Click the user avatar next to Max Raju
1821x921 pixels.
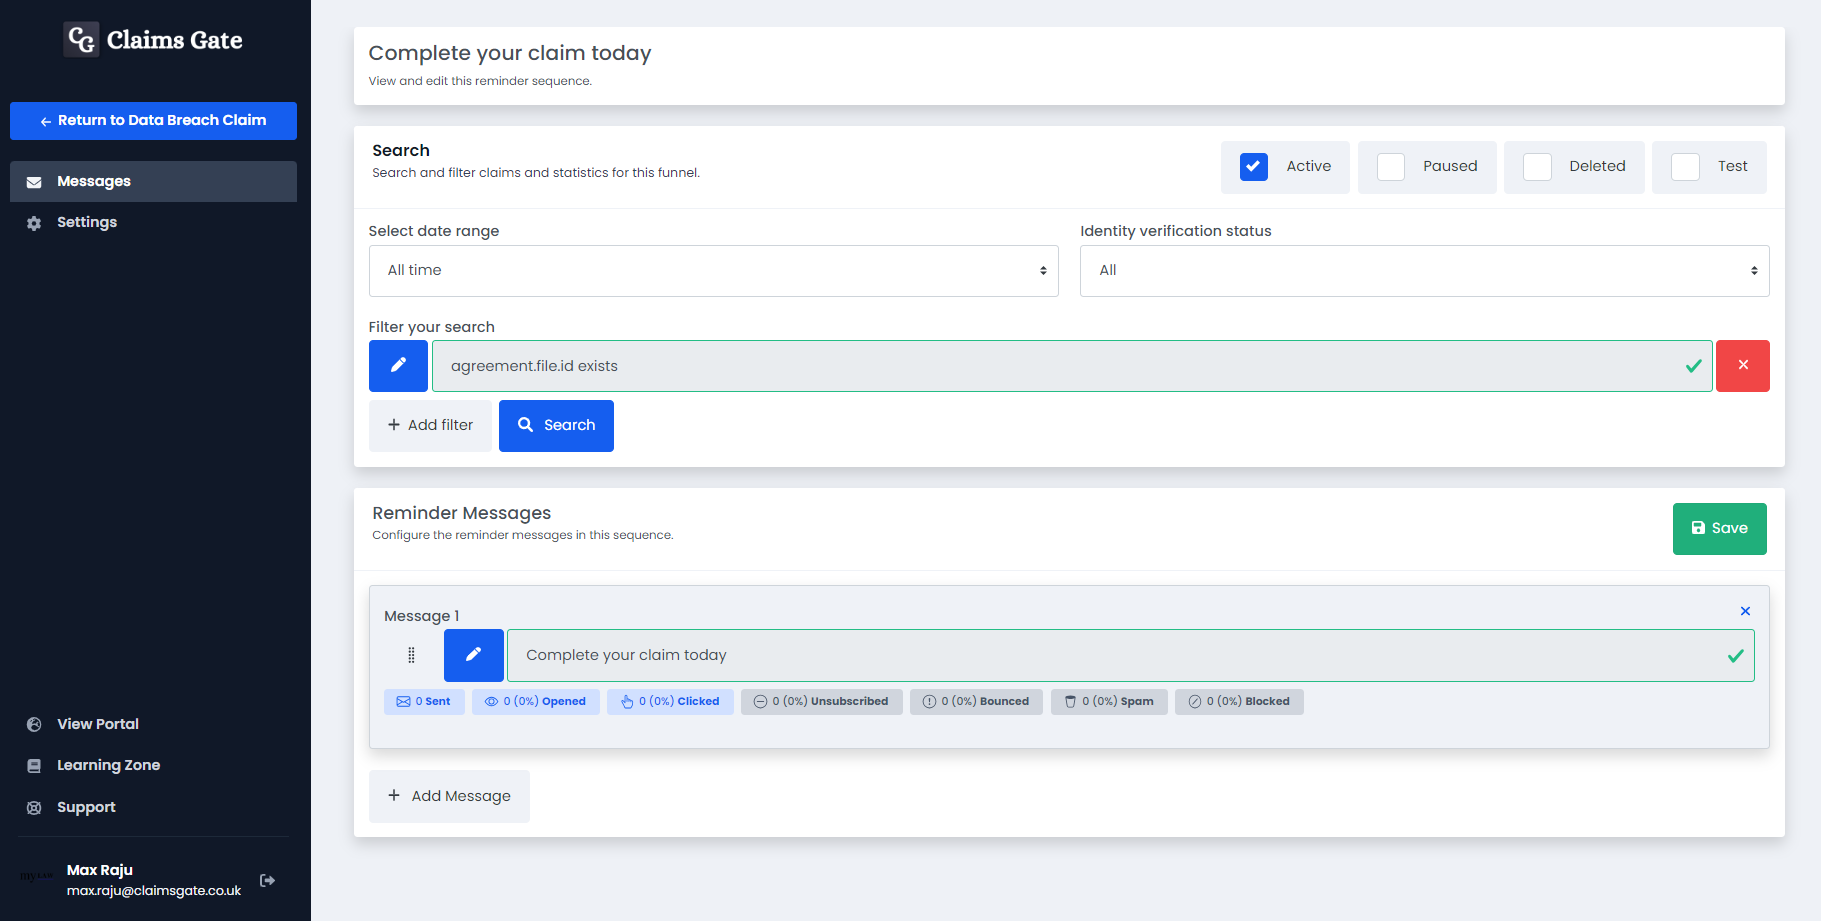[x=37, y=876]
